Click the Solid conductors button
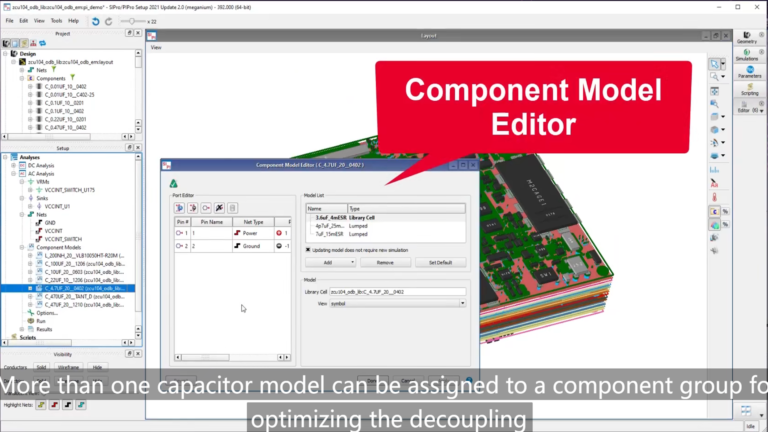 tap(41, 367)
